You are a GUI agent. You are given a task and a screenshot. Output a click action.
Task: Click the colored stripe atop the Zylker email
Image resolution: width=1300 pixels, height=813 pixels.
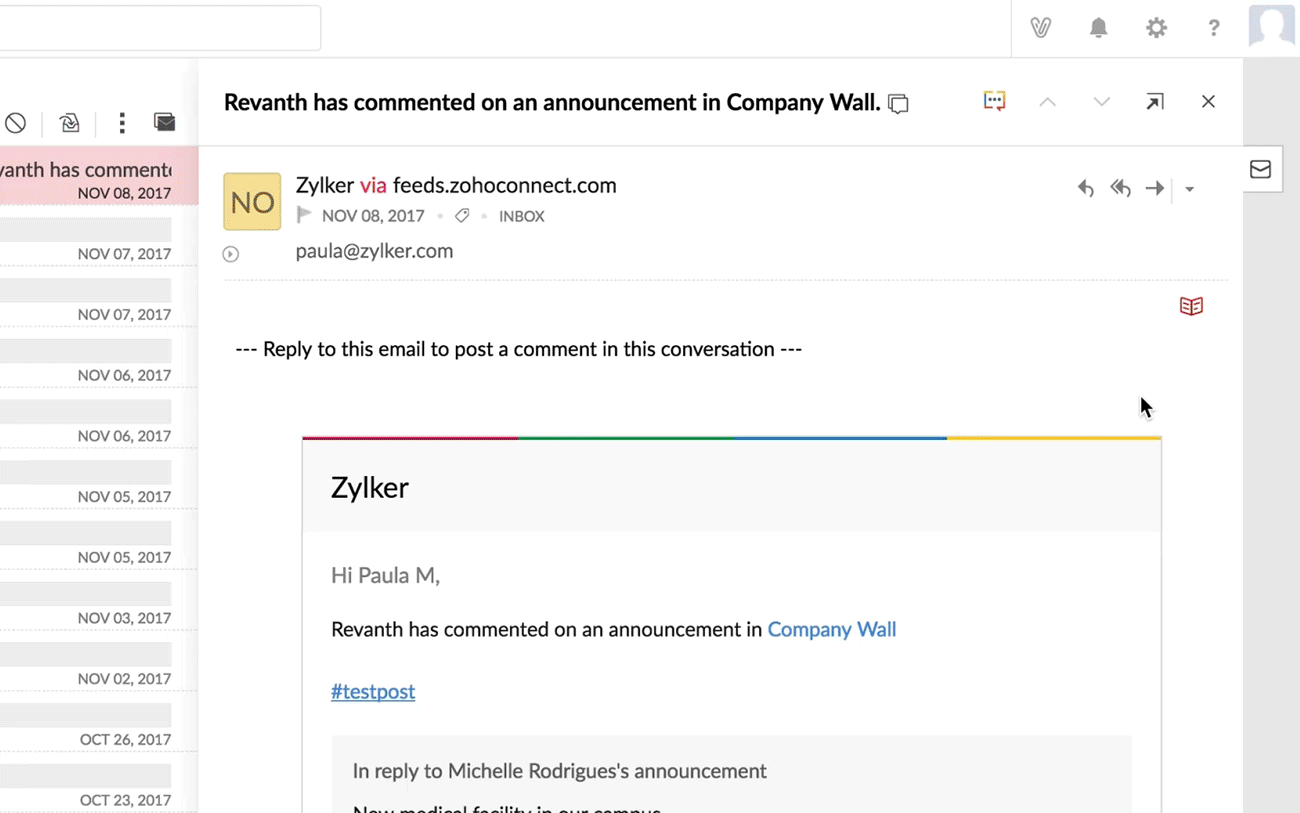[x=731, y=438]
